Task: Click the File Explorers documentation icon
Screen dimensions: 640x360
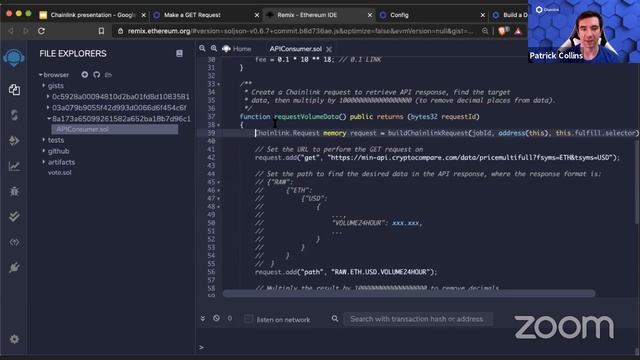Action: click(x=179, y=53)
